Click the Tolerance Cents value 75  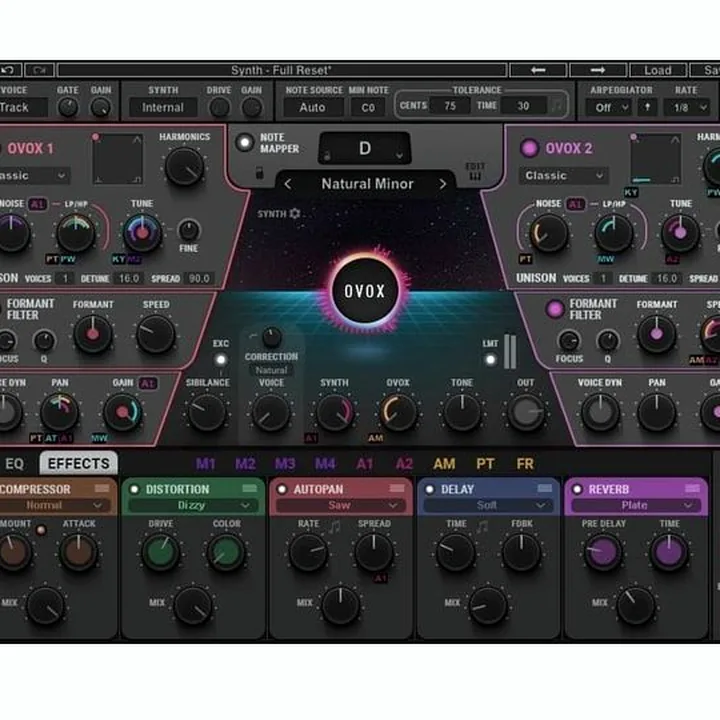(450, 106)
